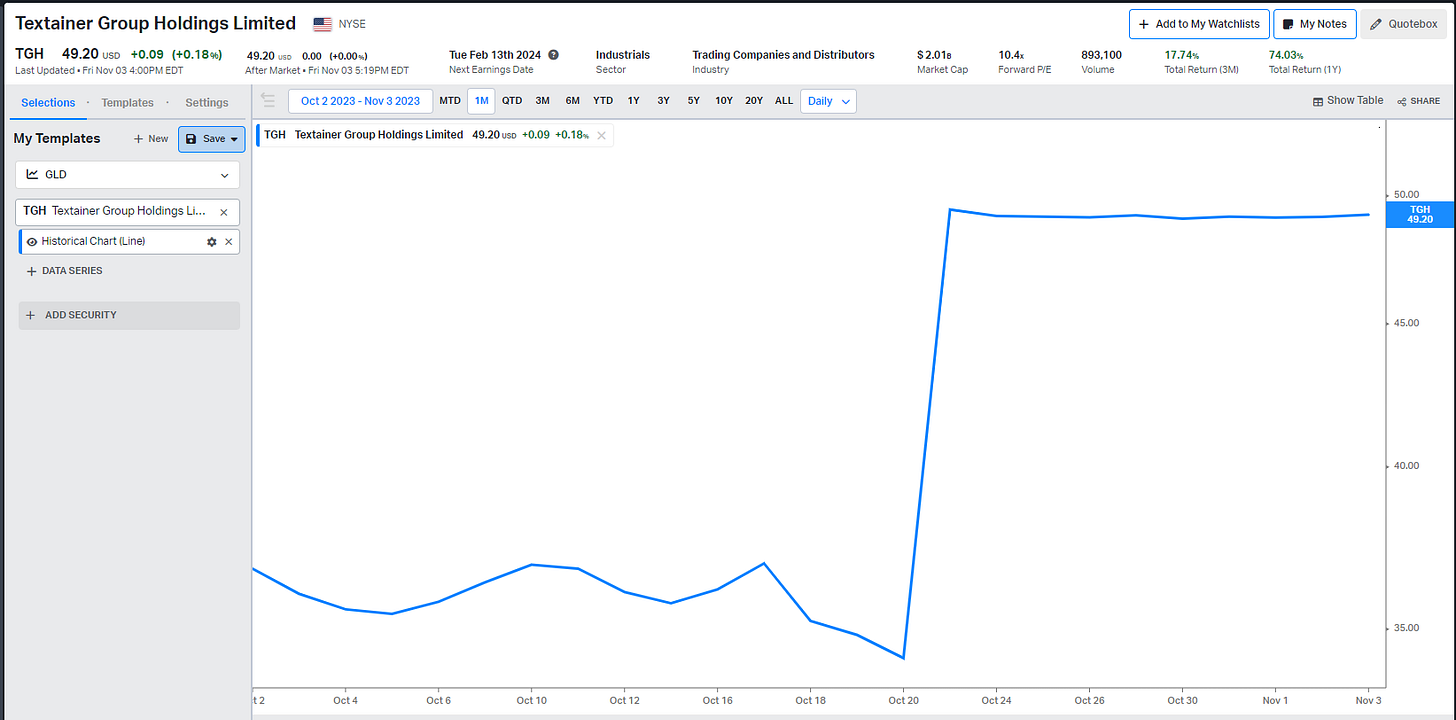Open the Daily frequency dropdown
Screen dimensions: 1456x720
(x=828, y=101)
